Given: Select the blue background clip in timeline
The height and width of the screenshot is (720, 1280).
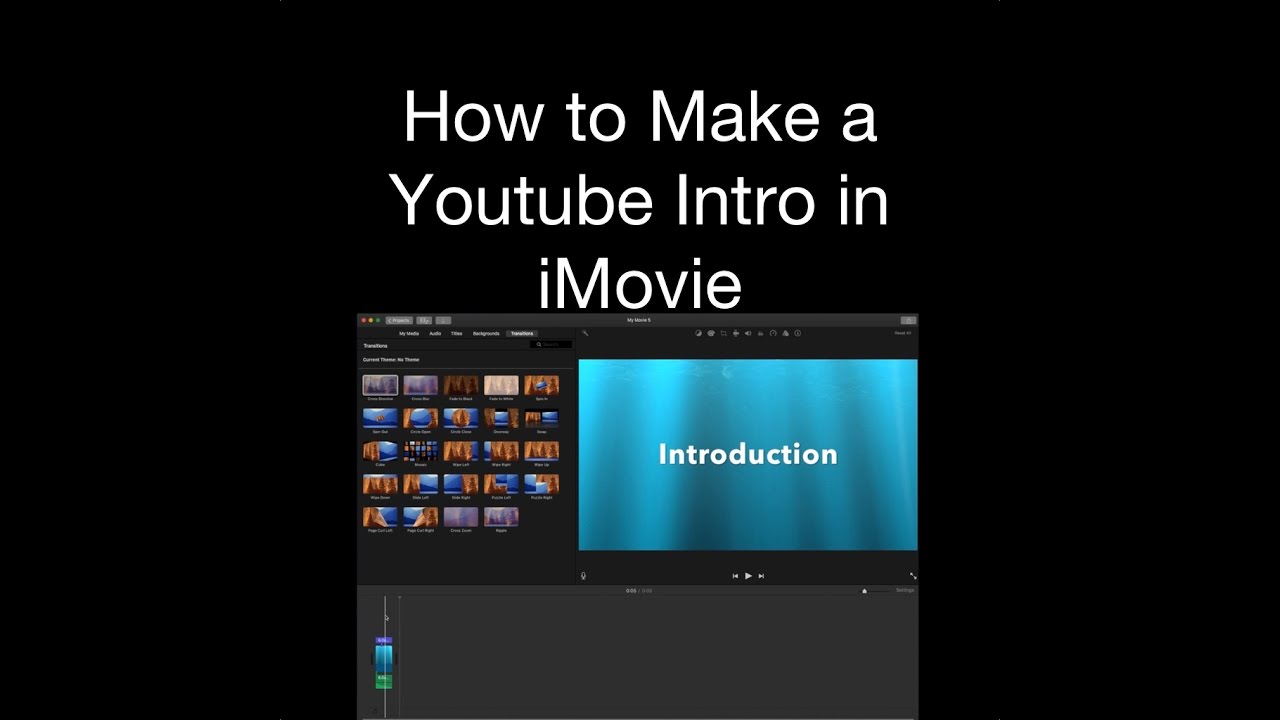Looking at the screenshot, I should coord(384,658).
